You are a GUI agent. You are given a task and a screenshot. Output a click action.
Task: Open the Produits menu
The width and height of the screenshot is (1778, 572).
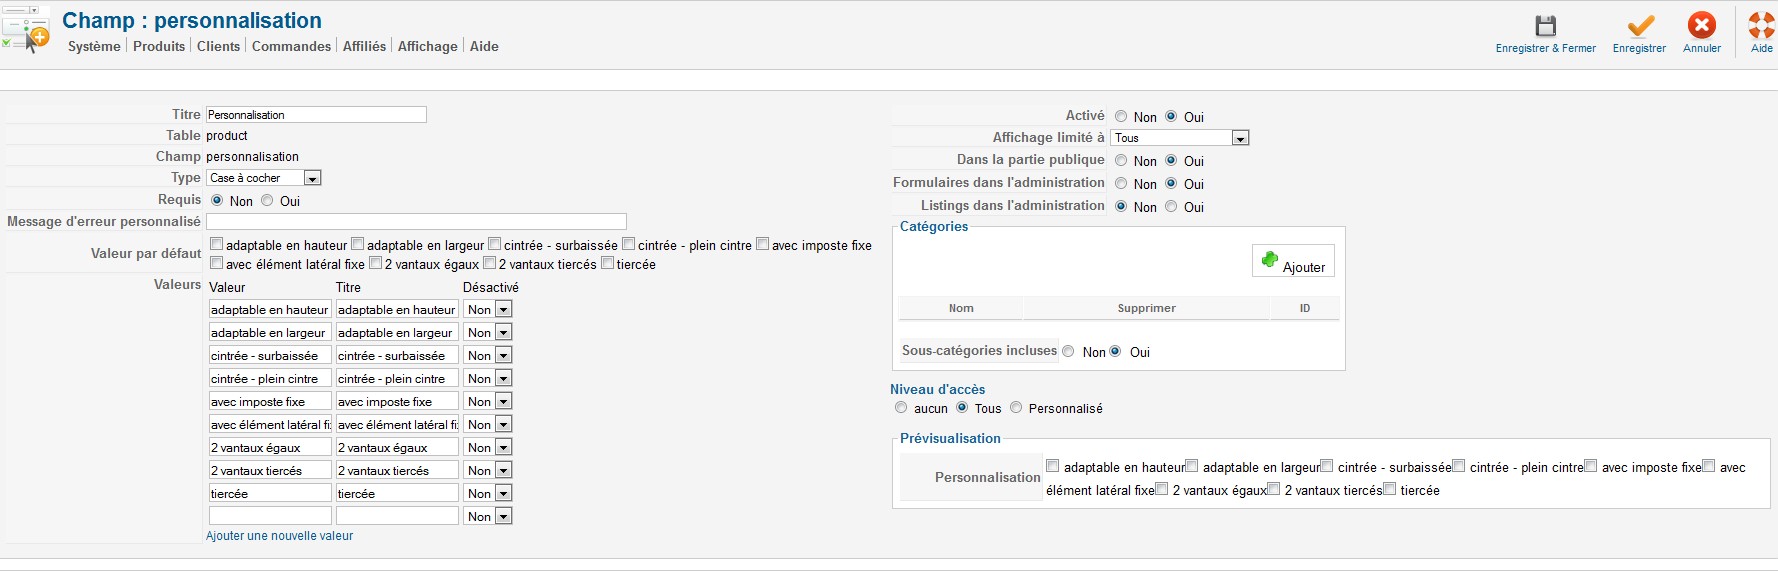click(159, 46)
